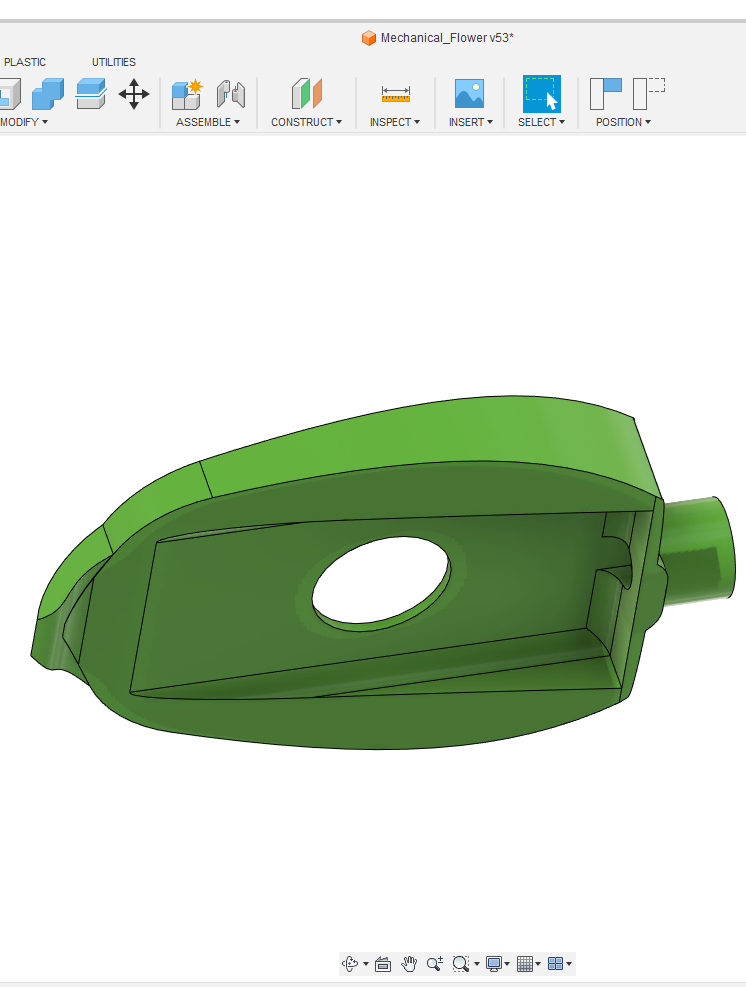Select the Pan hand tool
This screenshot has width=746, height=987.
point(409,964)
